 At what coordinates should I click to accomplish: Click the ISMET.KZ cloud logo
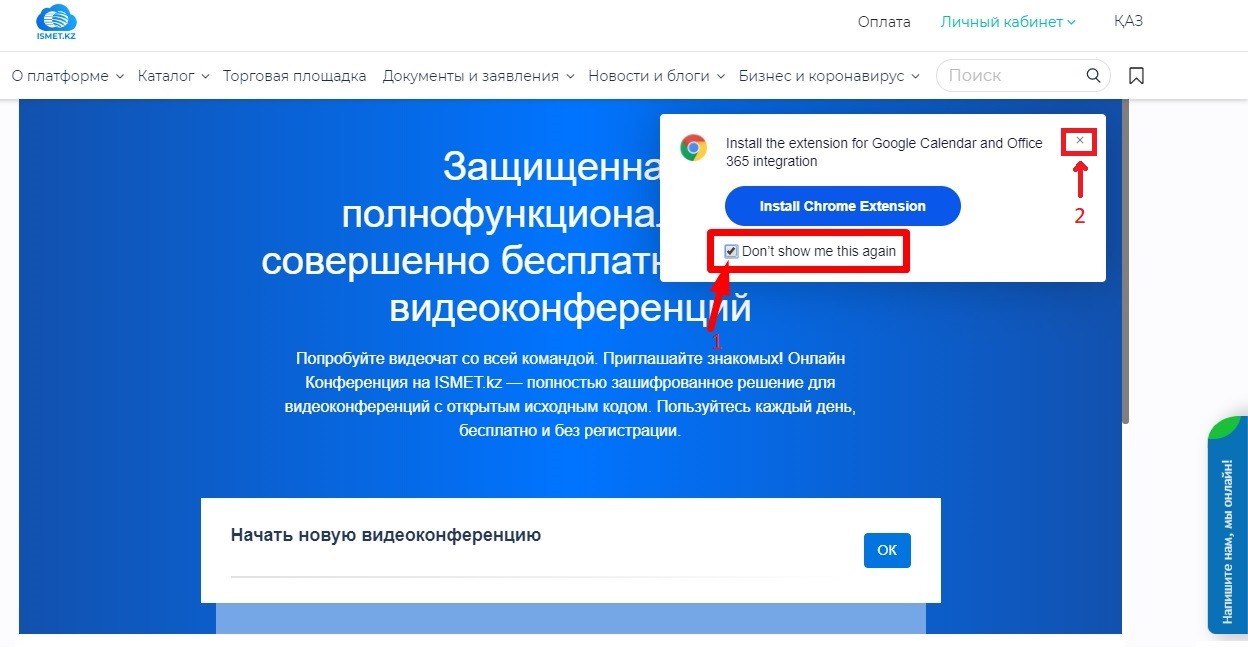click(x=56, y=22)
